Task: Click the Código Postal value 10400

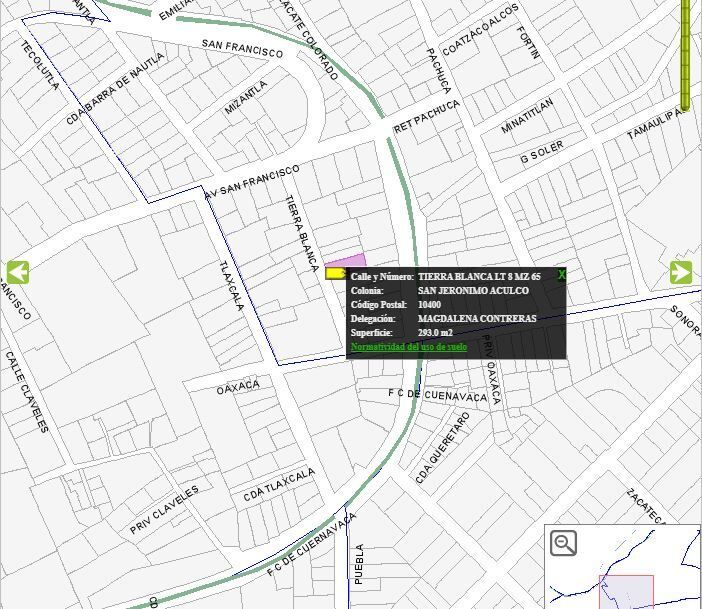Action: [x=429, y=304]
